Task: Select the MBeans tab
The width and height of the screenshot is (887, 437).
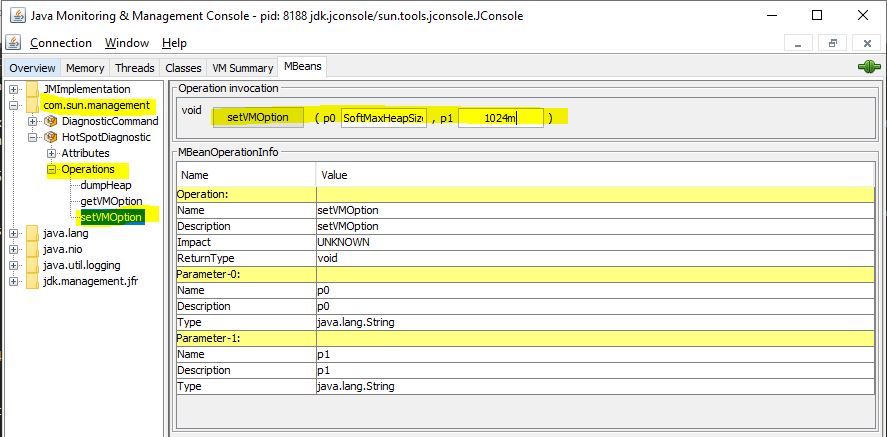Action: tap(303, 66)
